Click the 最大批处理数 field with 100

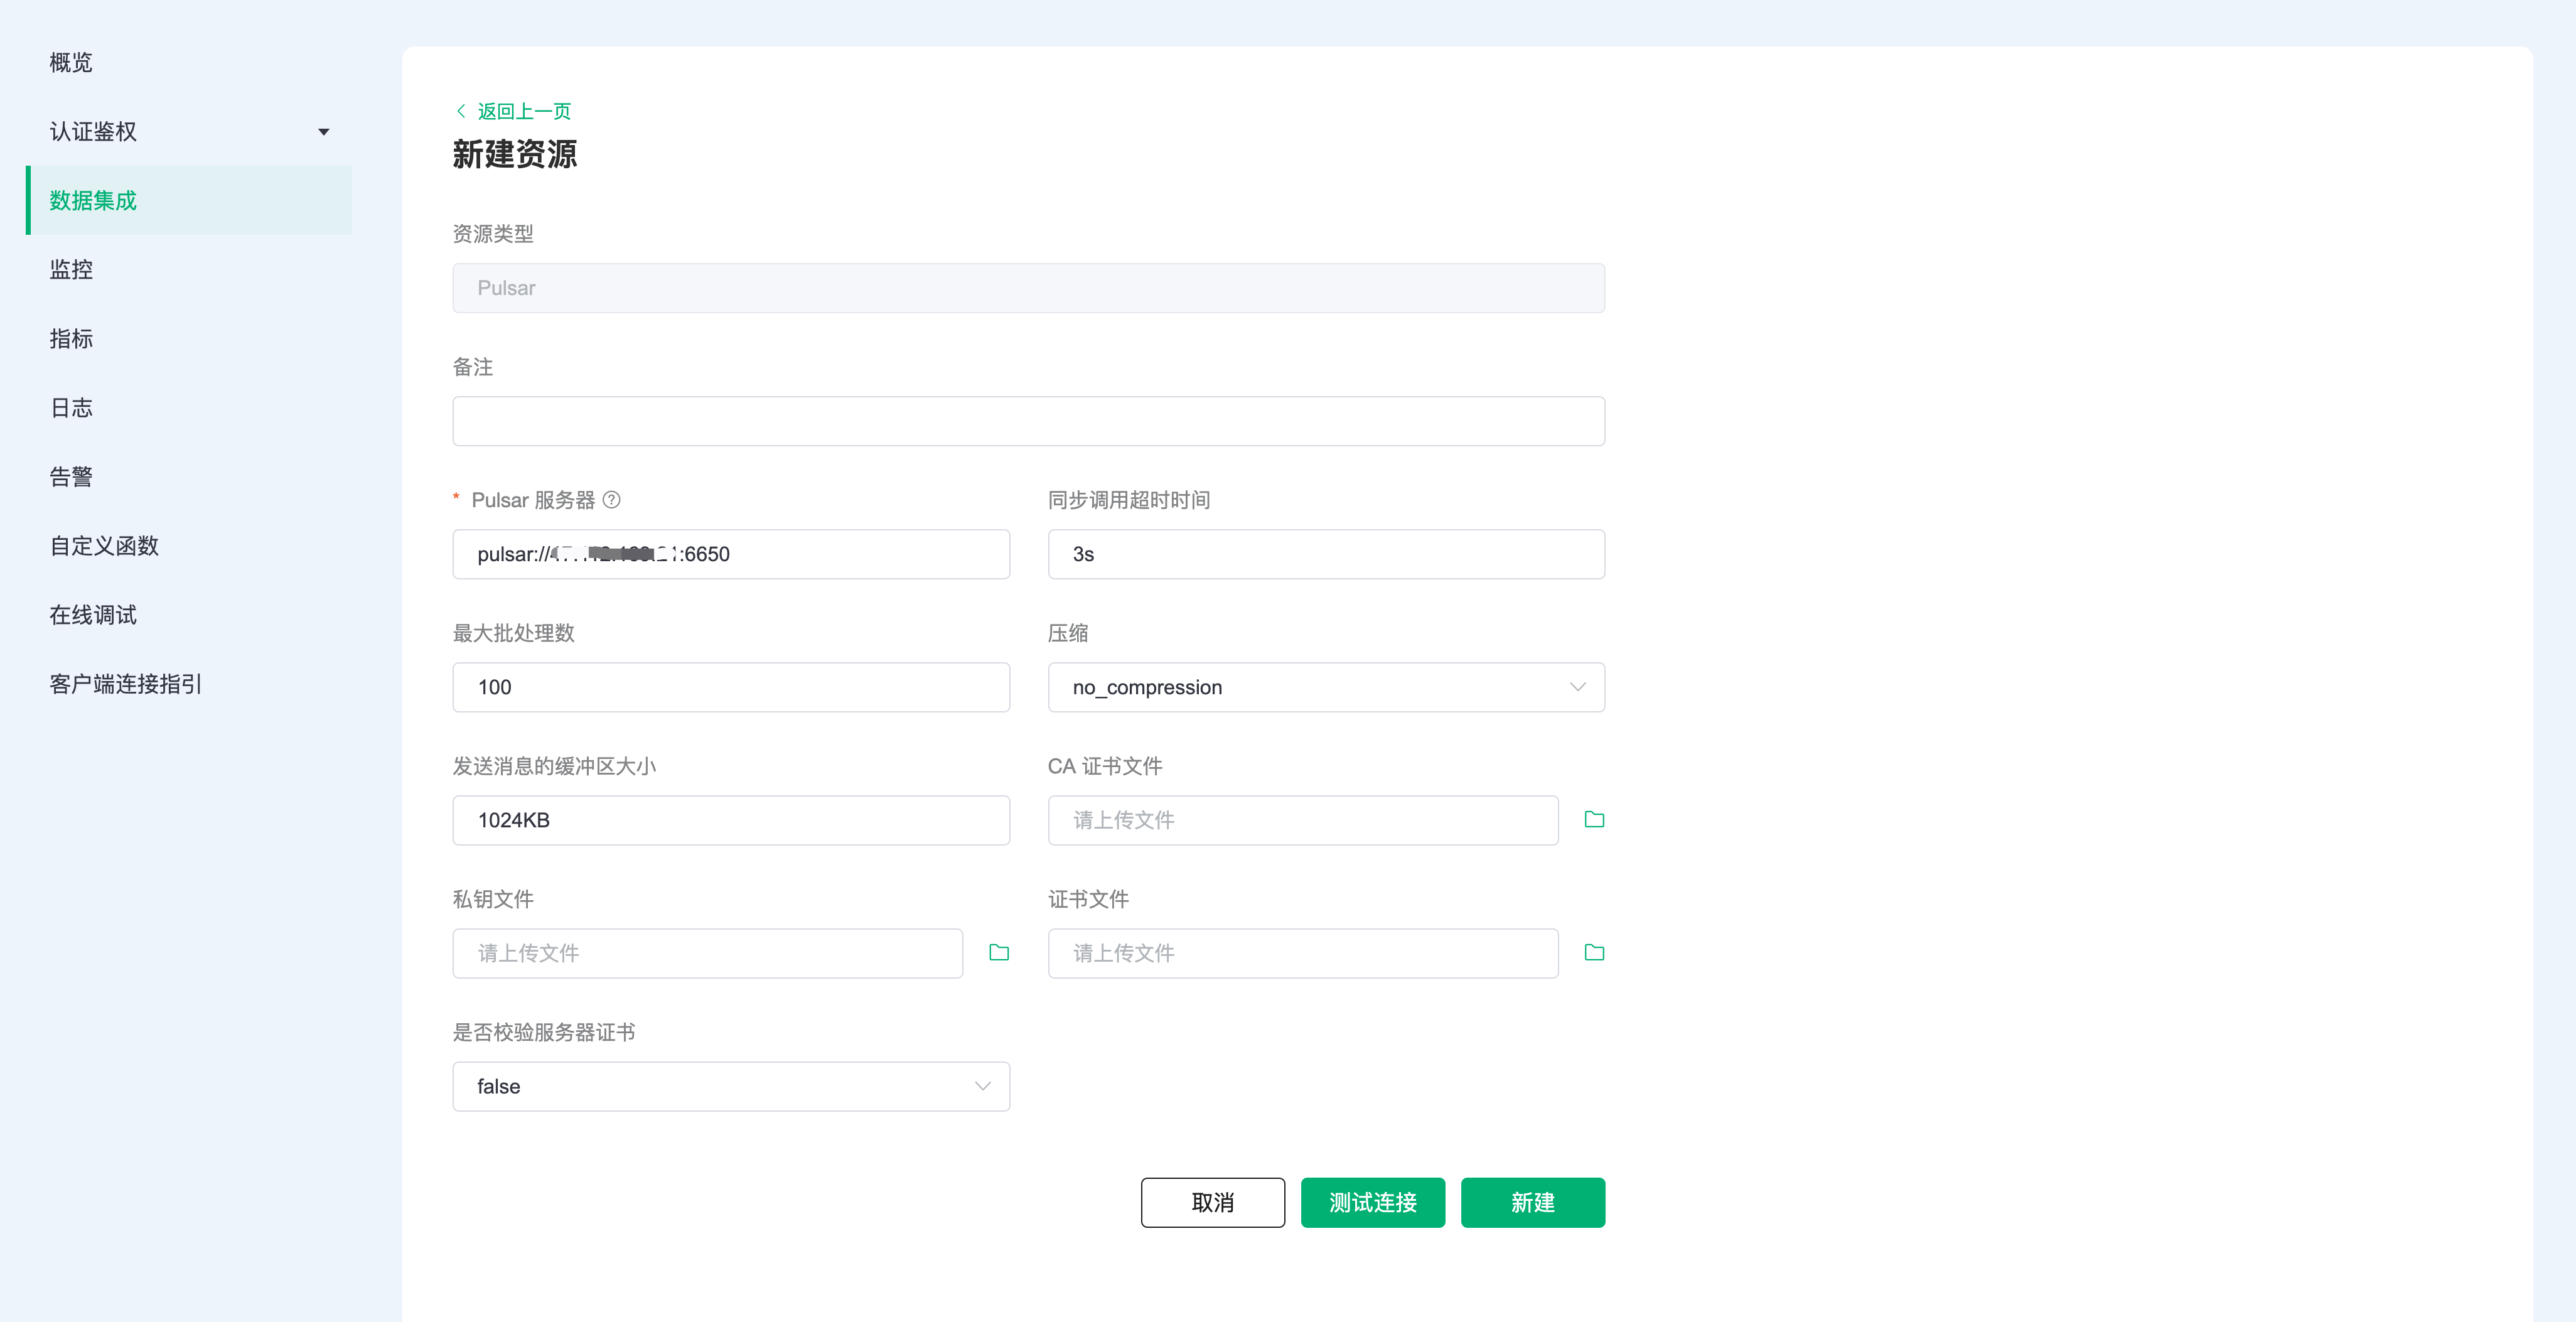click(x=730, y=686)
